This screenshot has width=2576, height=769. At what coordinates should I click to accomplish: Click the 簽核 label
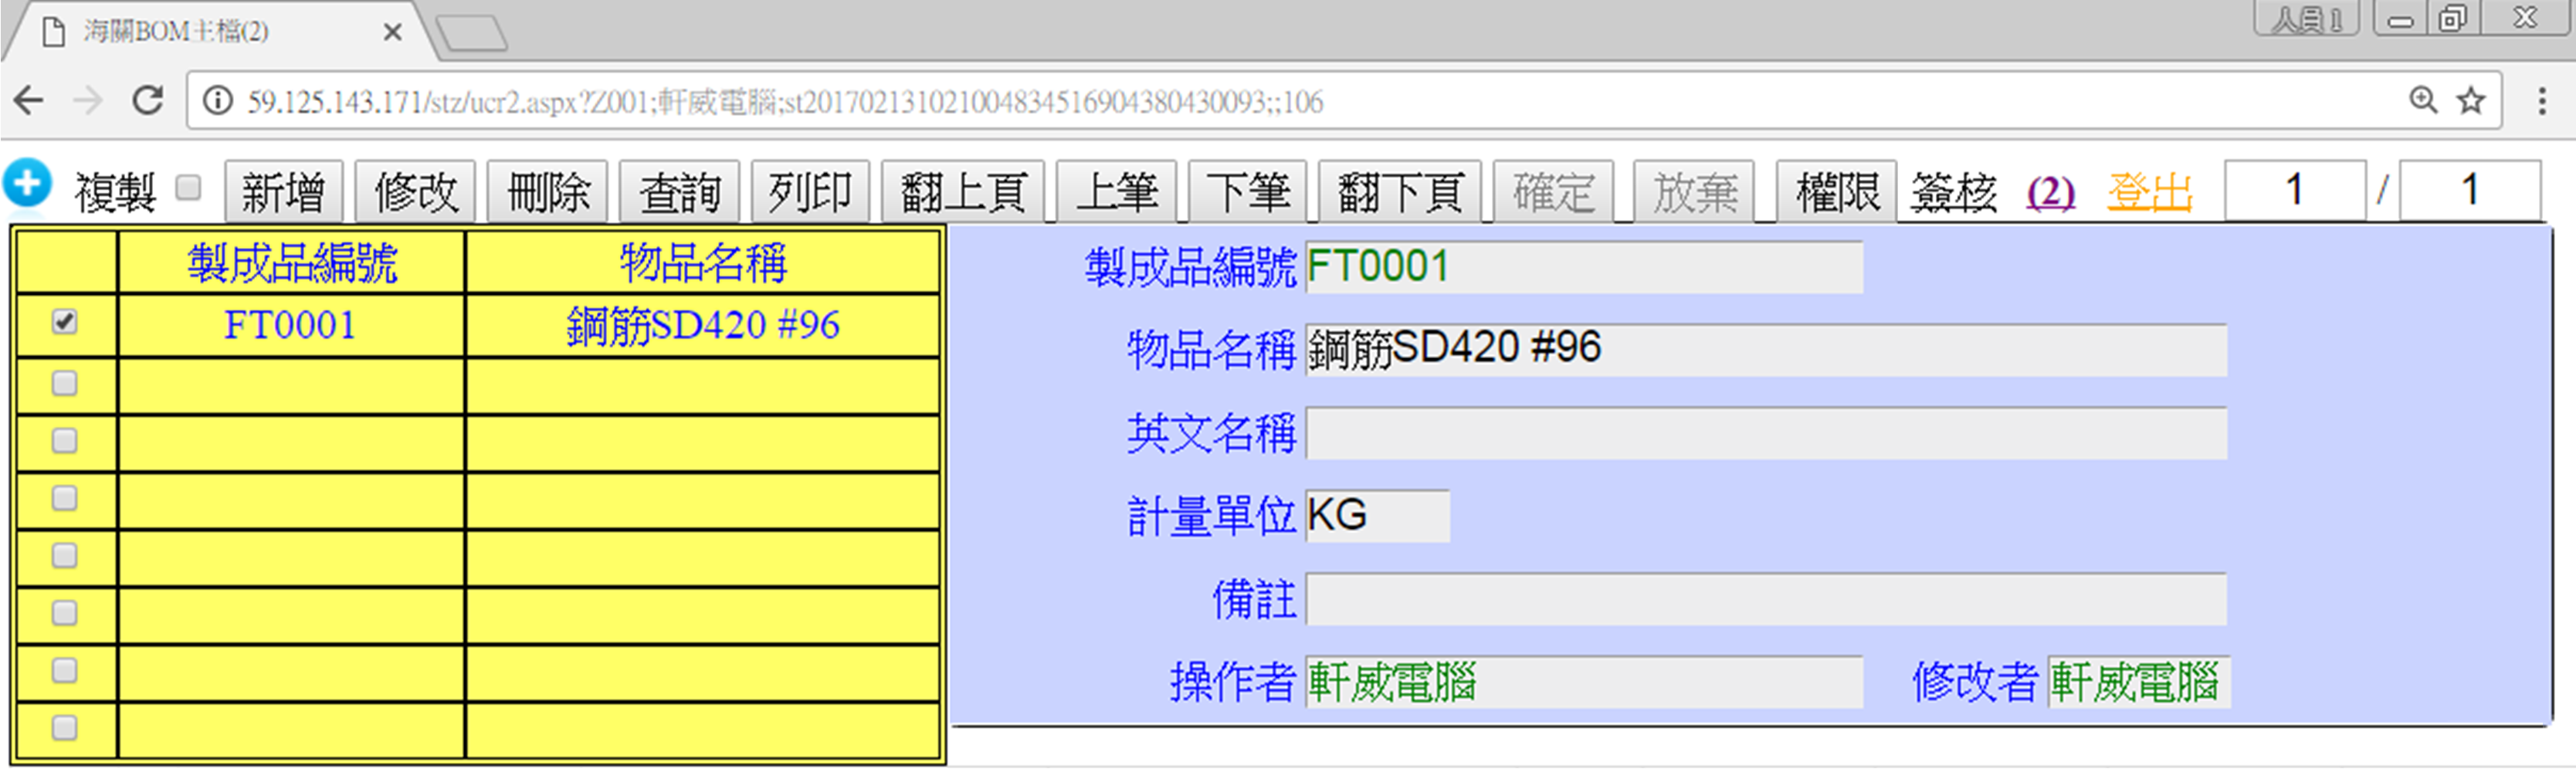click(x=1954, y=192)
